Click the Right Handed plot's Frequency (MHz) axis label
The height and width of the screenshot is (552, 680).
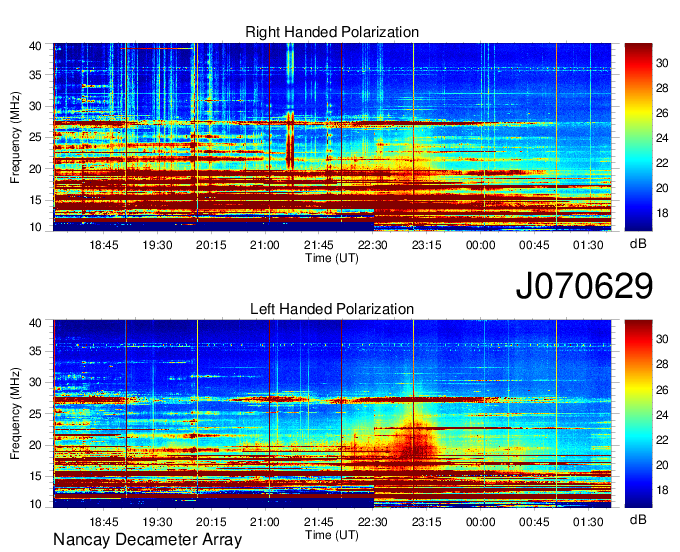coord(15,137)
